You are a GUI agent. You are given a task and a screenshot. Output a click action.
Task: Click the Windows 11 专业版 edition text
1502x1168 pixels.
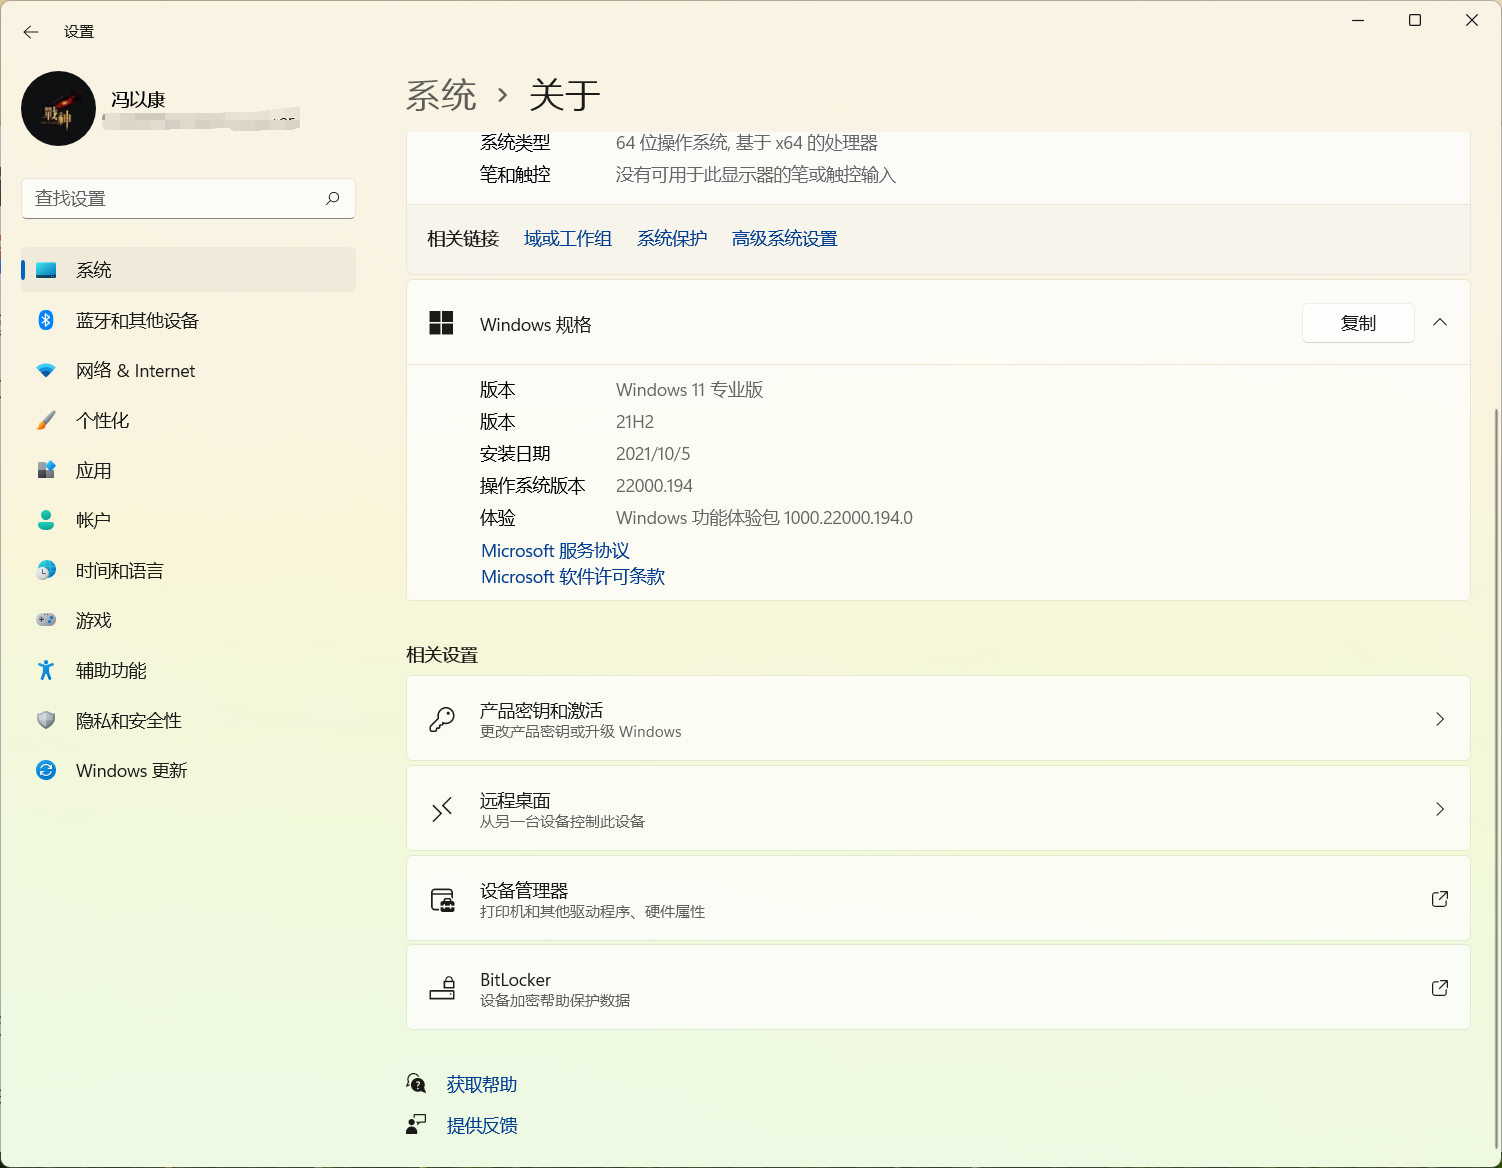point(690,390)
